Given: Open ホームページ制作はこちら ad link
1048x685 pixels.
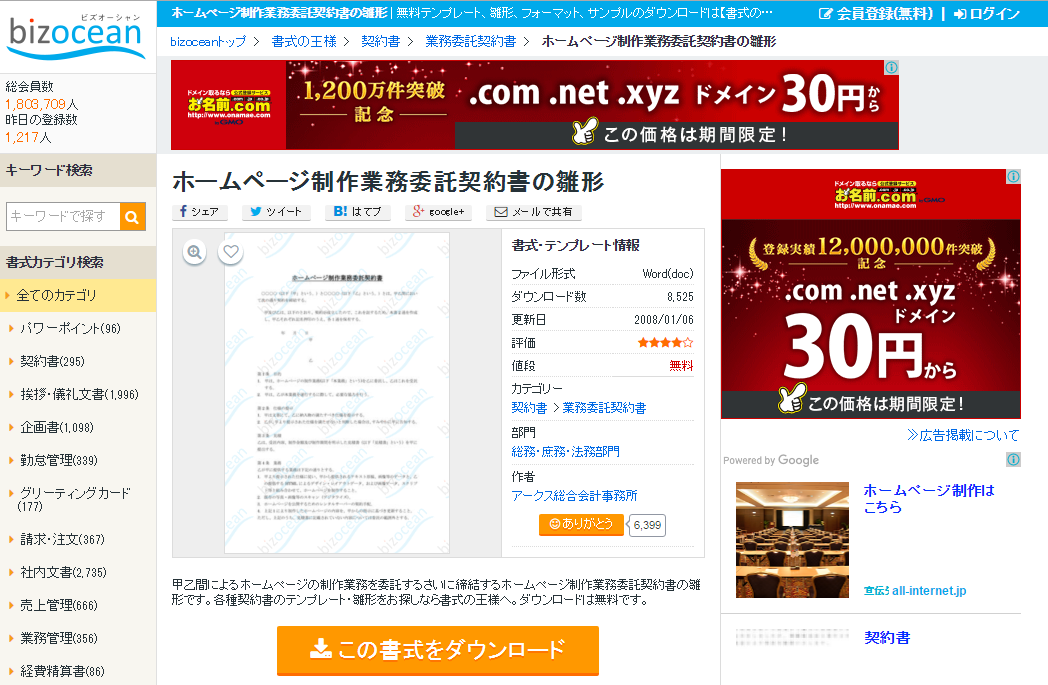Looking at the screenshot, I should [929, 499].
